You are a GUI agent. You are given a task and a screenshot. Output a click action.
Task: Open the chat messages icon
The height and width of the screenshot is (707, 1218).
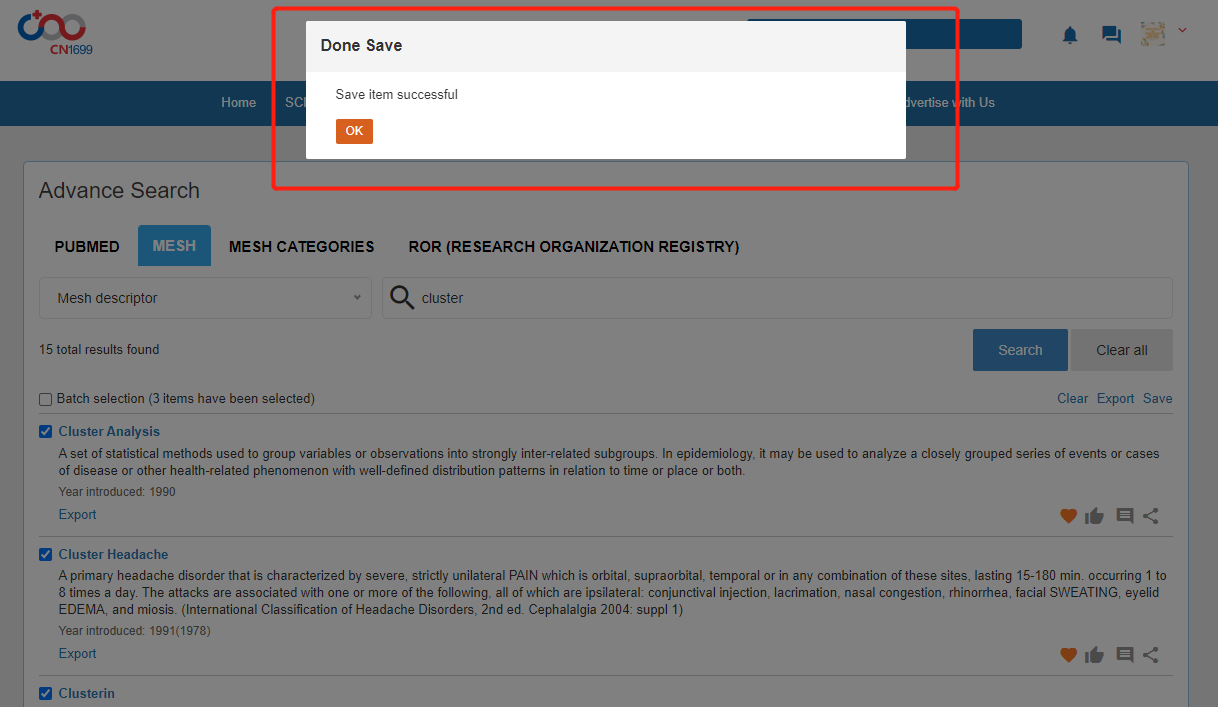click(x=1111, y=35)
